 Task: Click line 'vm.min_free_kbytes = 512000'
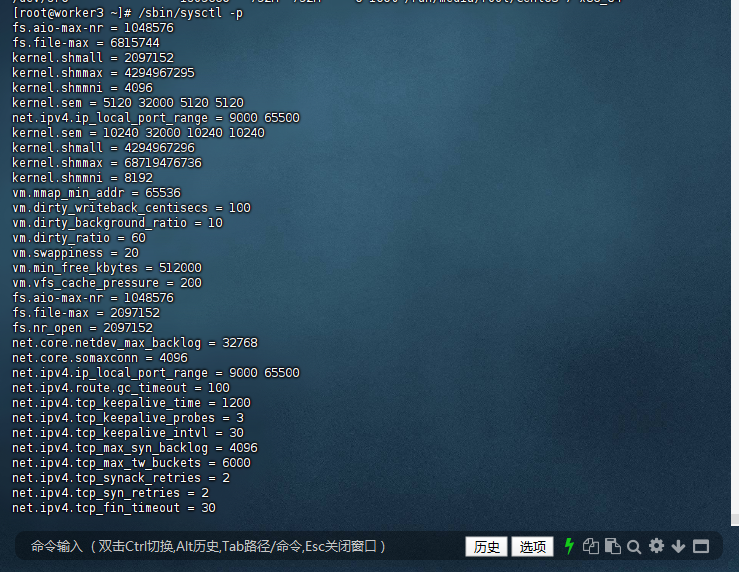(107, 268)
